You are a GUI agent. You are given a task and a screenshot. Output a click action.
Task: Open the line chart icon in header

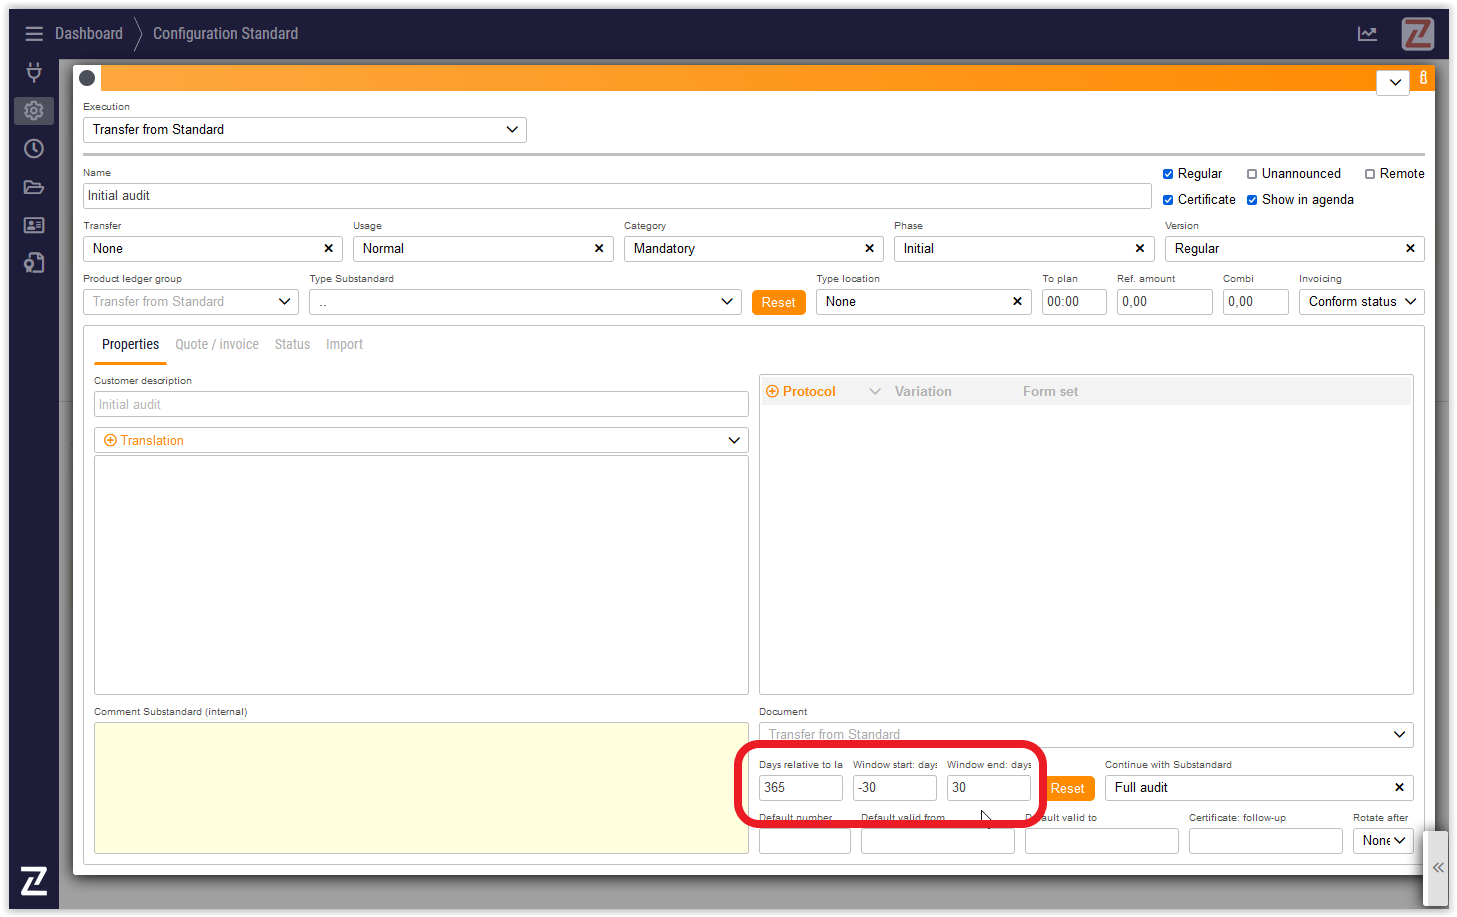point(1367,34)
